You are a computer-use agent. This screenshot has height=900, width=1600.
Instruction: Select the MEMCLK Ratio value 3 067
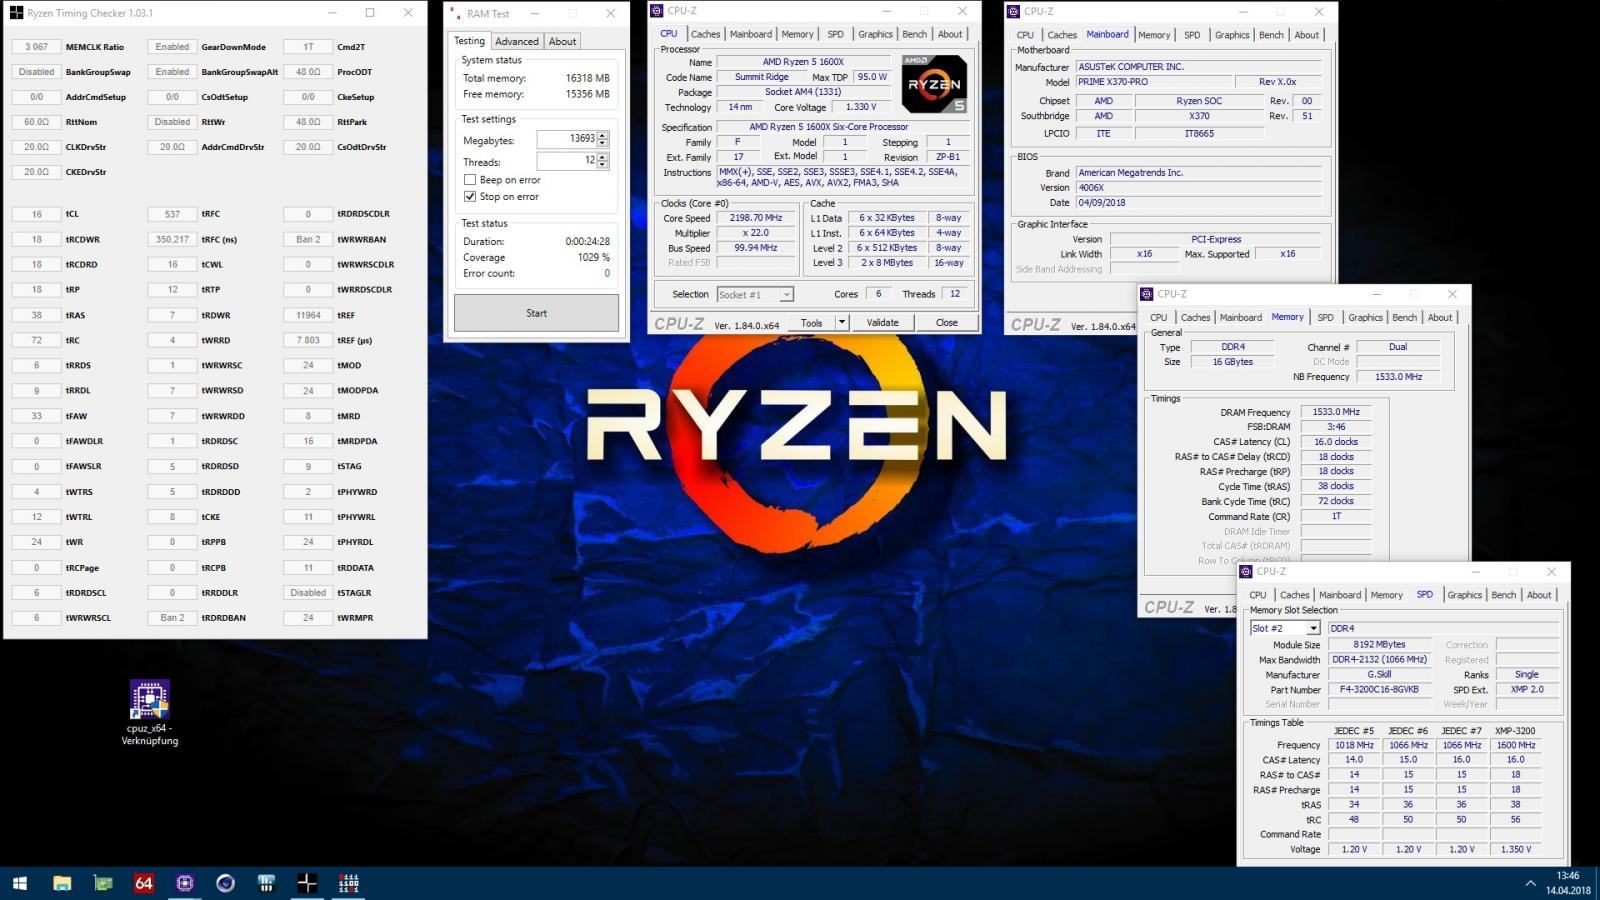point(36,47)
